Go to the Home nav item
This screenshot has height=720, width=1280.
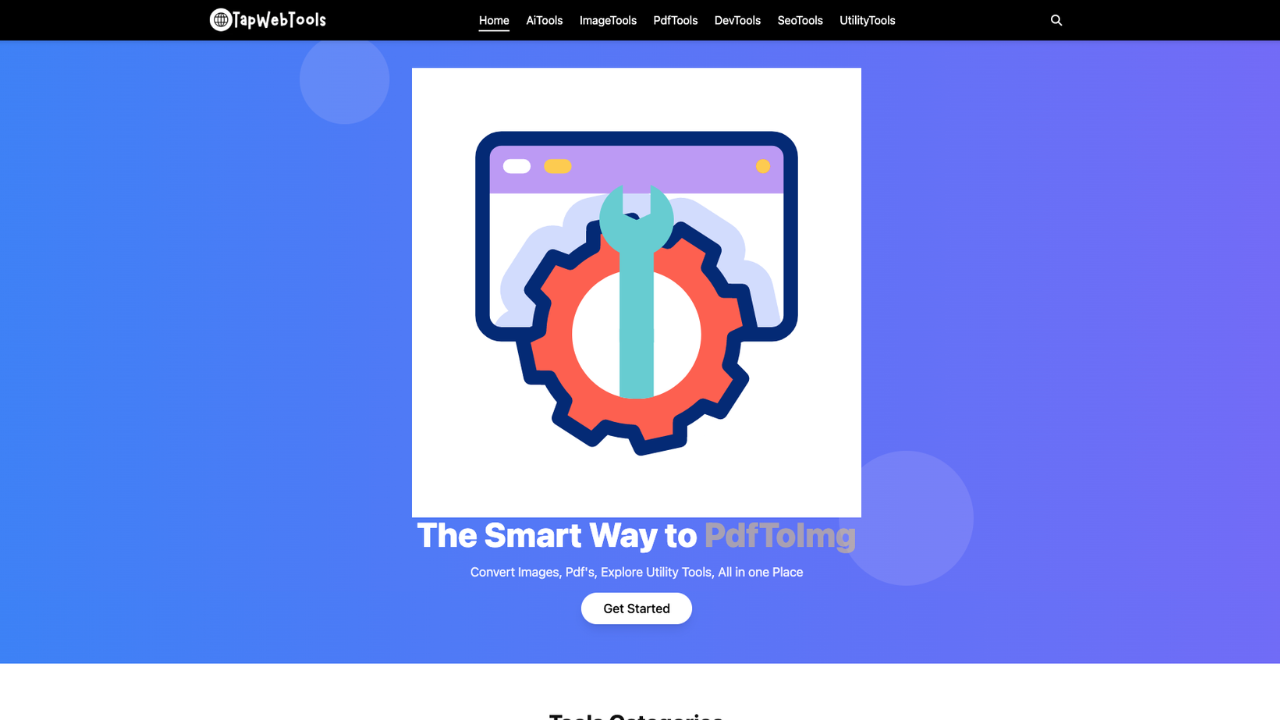[494, 20]
